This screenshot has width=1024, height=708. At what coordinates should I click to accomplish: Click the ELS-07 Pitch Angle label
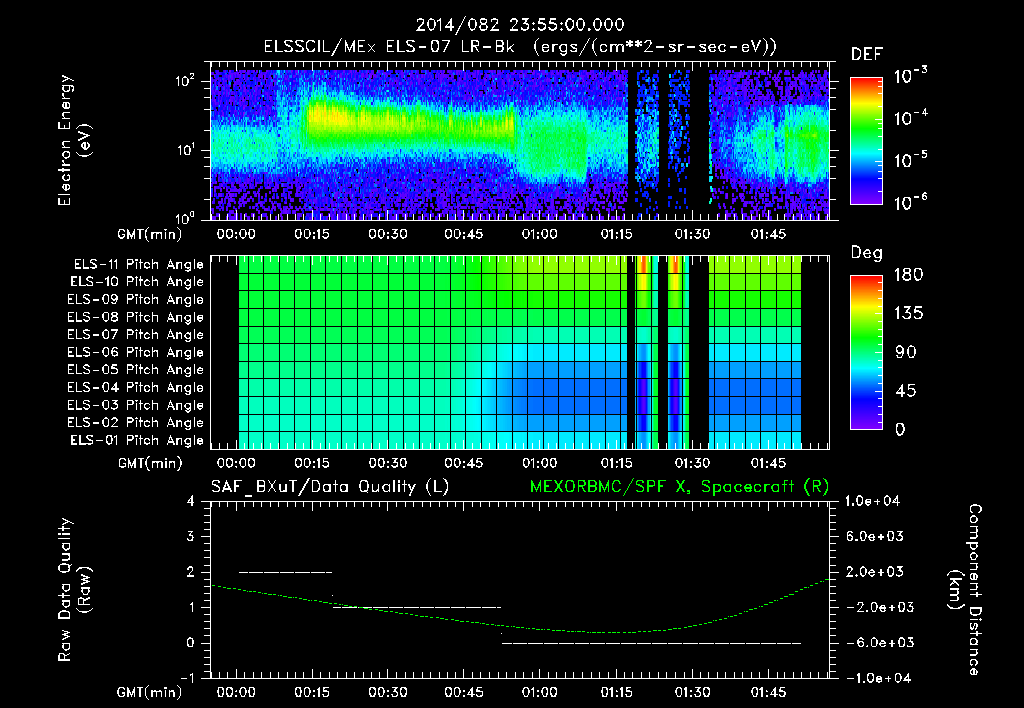click(136, 334)
